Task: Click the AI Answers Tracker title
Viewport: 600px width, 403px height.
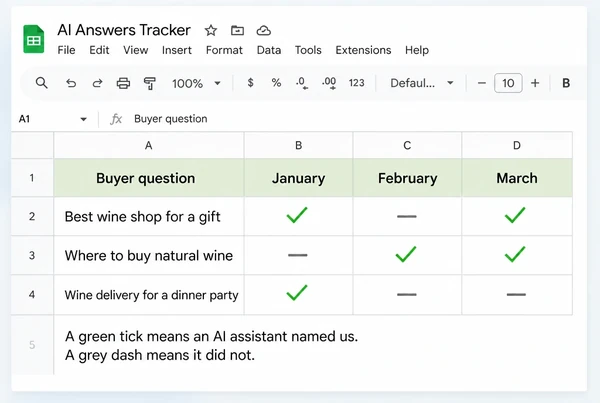Action: pos(124,30)
